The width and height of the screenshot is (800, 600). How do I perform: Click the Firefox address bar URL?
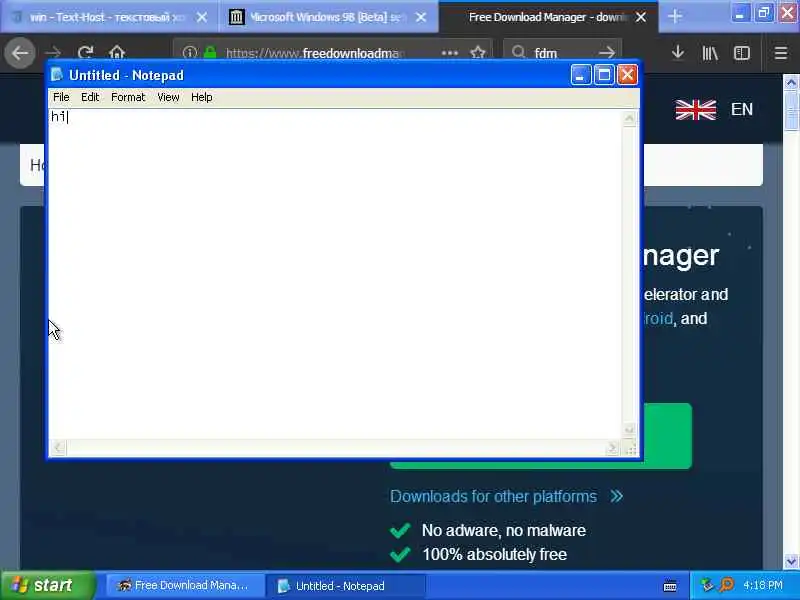pyautogui.click(x=314, y=53)
